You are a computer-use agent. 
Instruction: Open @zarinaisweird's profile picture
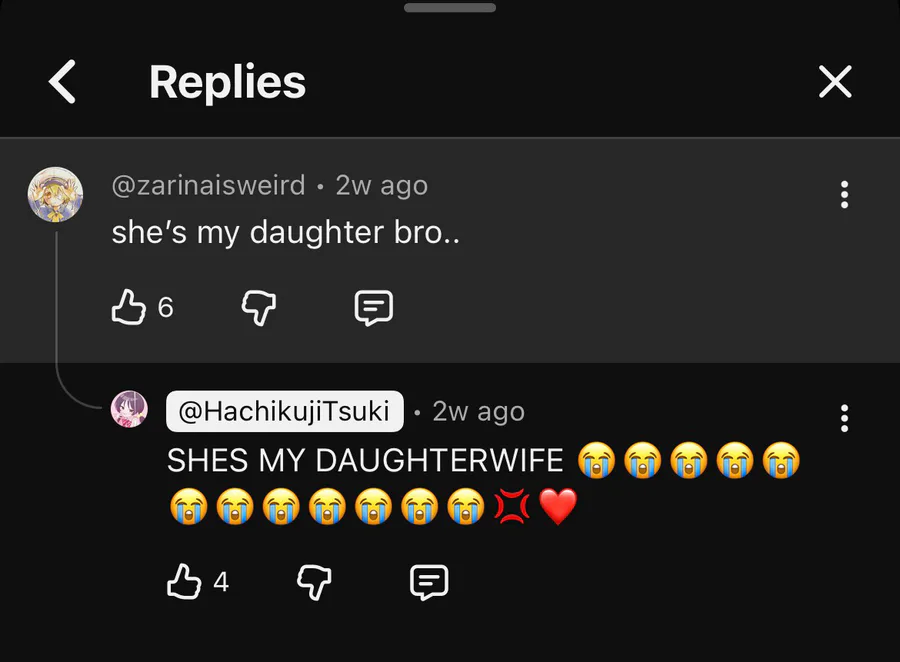[x=55, y=194]
